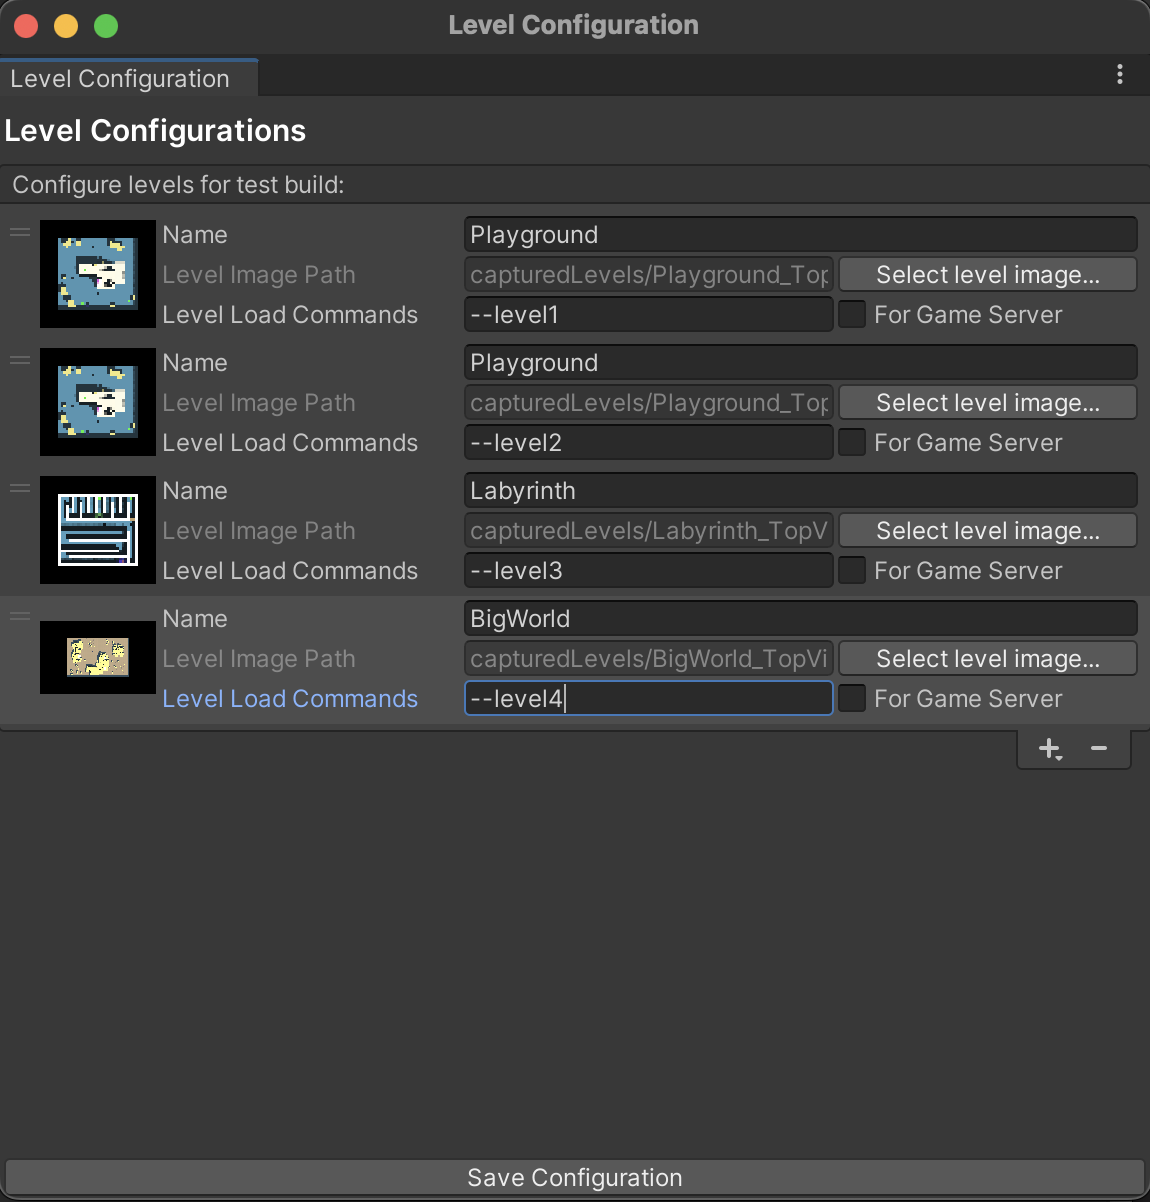The height and width of the screenshot is (1202, 1150).
Task: Click the plus icon to add a level
Action: 1049,749
